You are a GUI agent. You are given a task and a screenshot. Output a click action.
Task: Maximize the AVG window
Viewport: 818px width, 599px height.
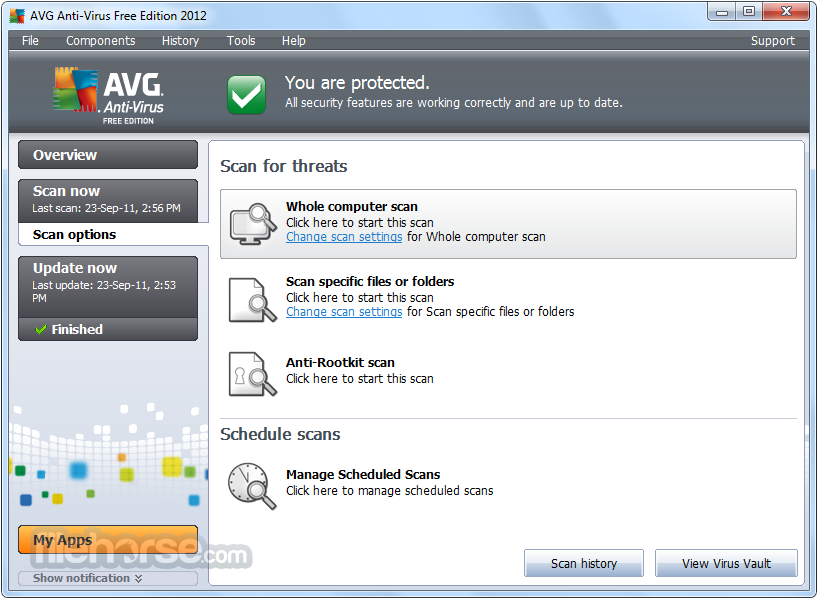(749, 11)
